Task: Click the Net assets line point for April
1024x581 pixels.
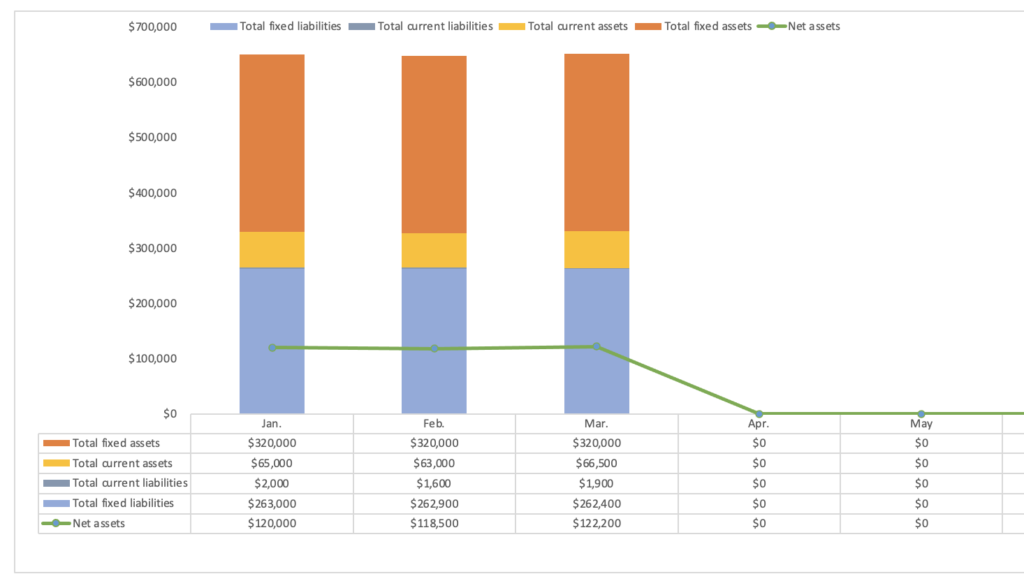Action: [x=759, y=413]
